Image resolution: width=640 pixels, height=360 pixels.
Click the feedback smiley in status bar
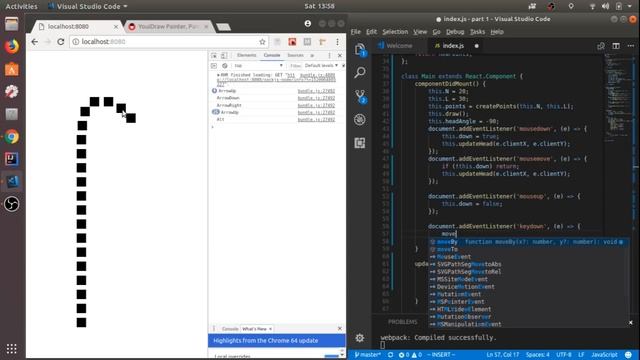click(x=629, y=355)
